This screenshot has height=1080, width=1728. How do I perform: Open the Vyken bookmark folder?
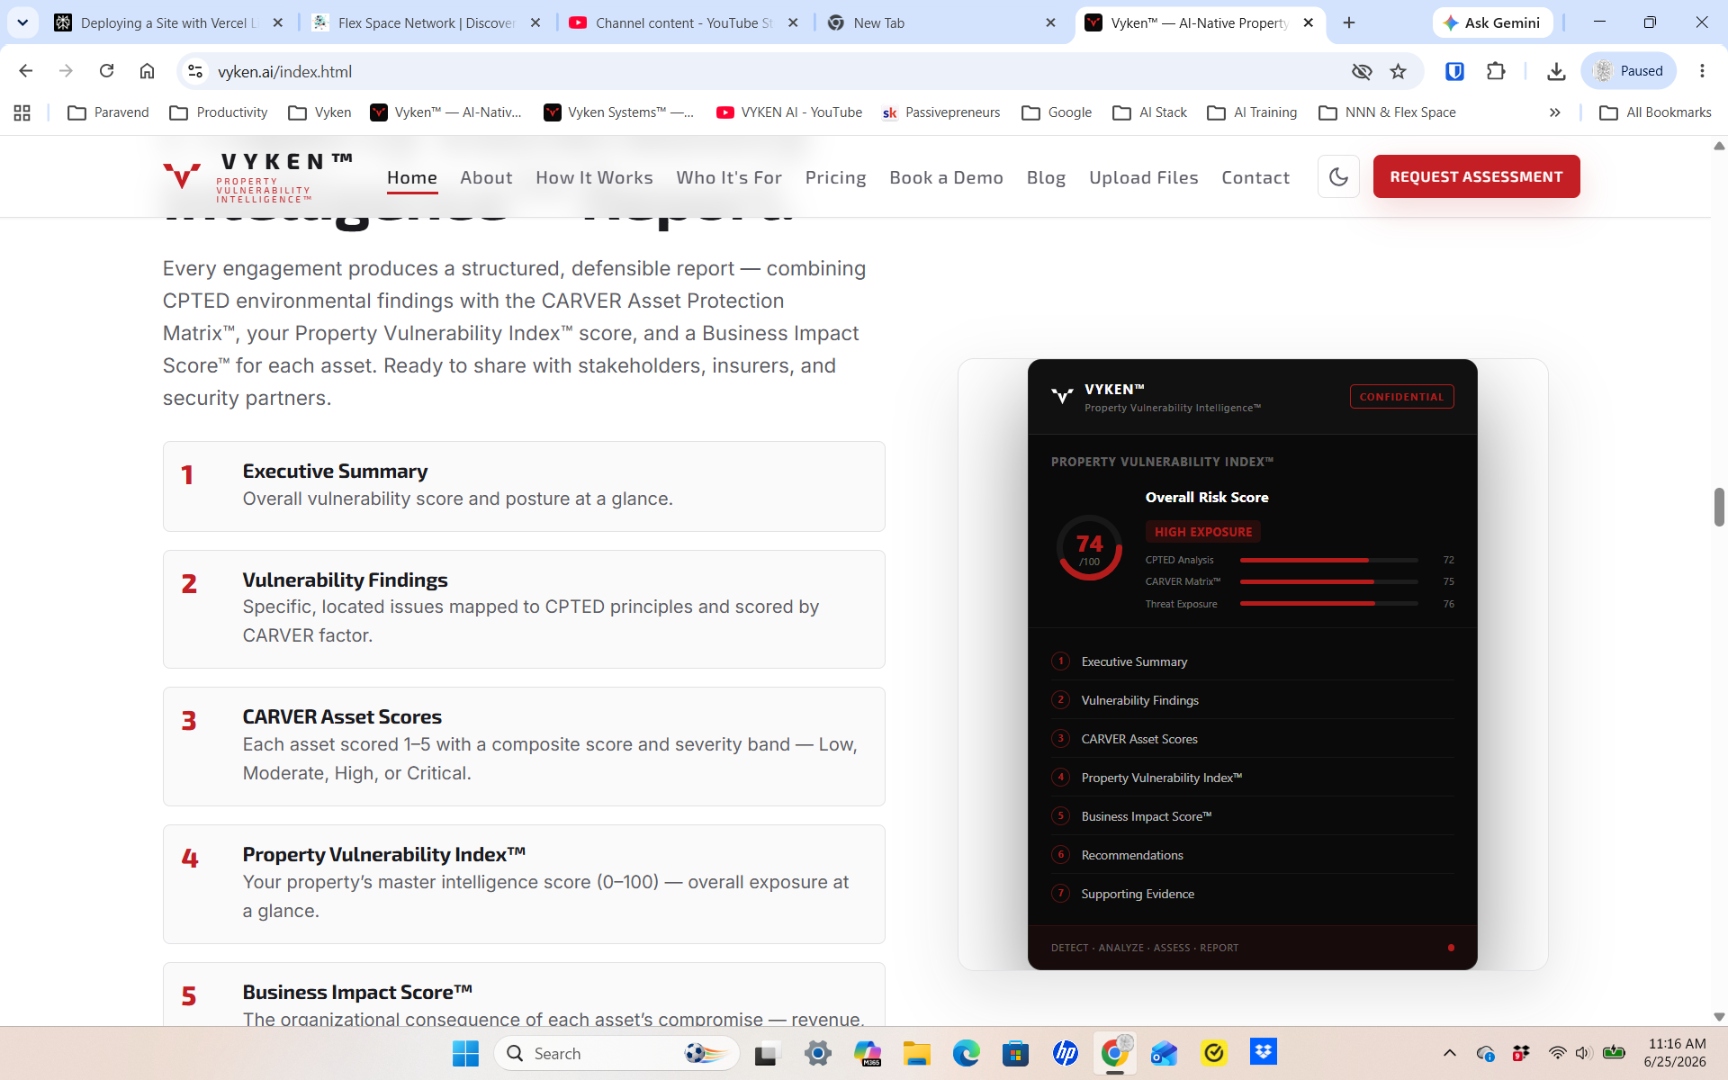click(x=320, y=113)
